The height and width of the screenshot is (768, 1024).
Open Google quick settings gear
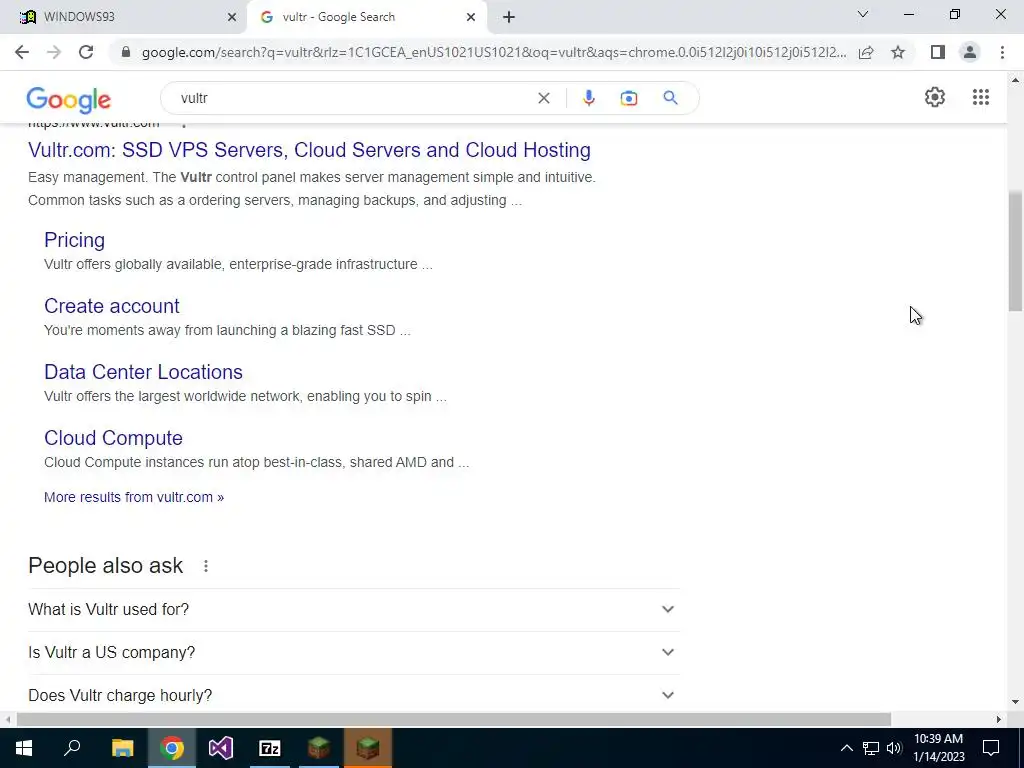pyautogui.click(x=935, y=97)
